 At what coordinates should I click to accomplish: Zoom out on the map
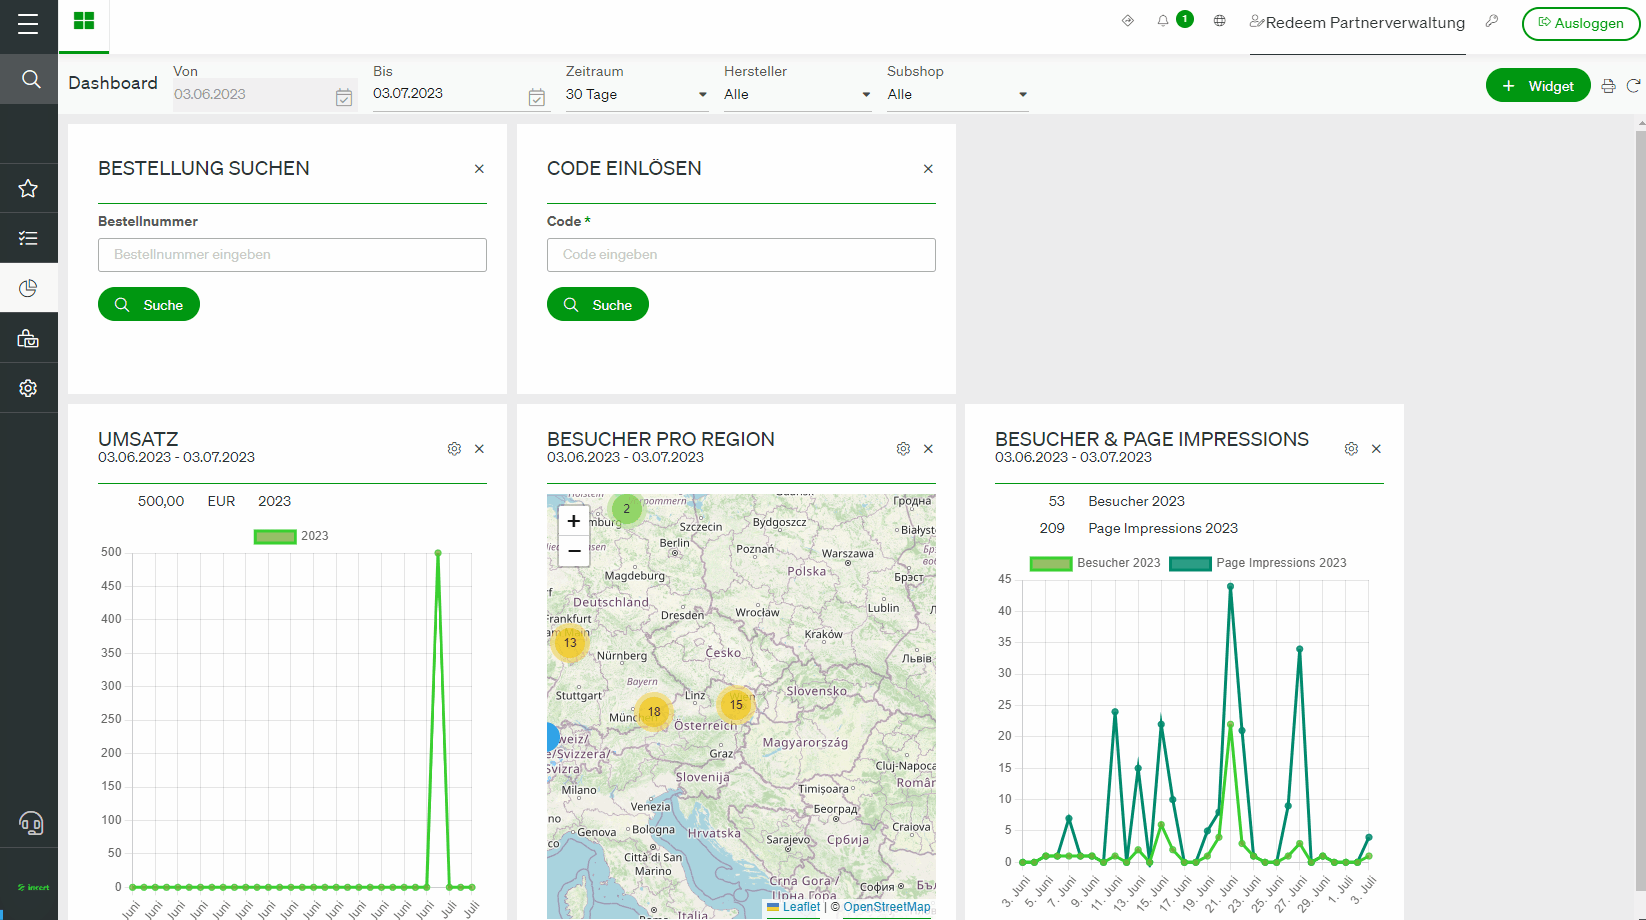tap(574, 551)
